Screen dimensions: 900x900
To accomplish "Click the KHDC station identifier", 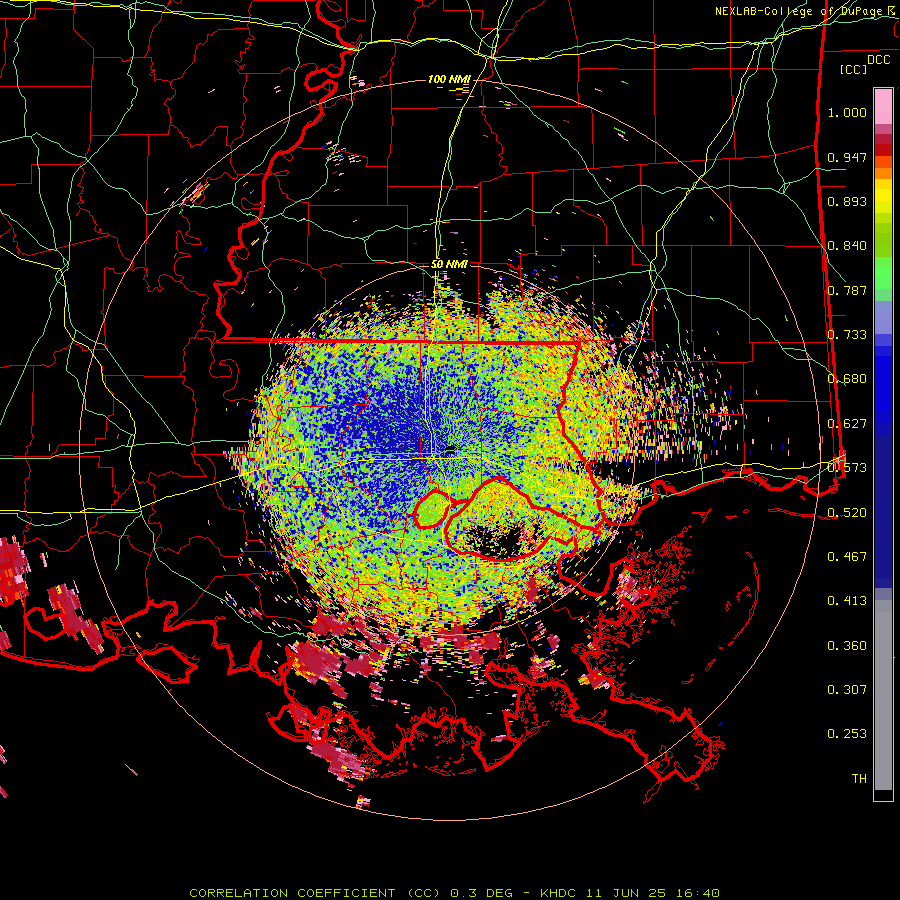I will pyautogui.click(x=559, y=893).
